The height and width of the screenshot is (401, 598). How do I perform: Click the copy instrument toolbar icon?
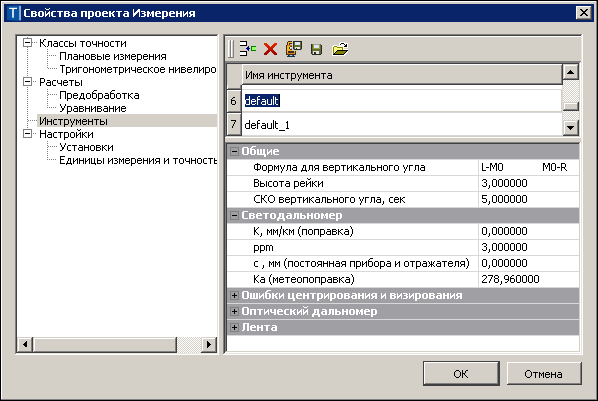pyautogui.click(x=294, y=49)
